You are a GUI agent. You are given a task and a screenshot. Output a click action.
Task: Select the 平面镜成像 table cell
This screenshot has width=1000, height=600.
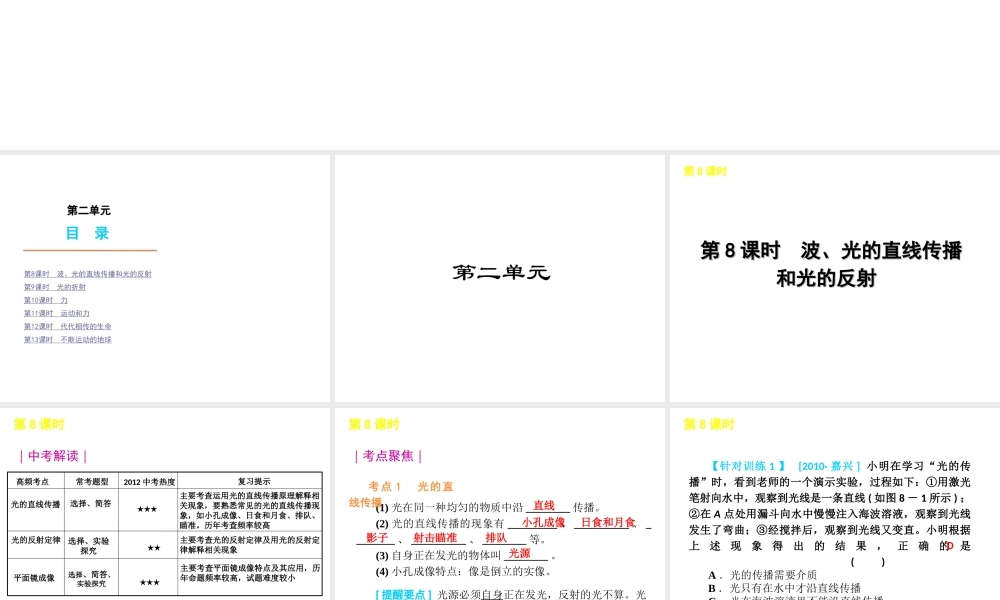tap(36, 578)
